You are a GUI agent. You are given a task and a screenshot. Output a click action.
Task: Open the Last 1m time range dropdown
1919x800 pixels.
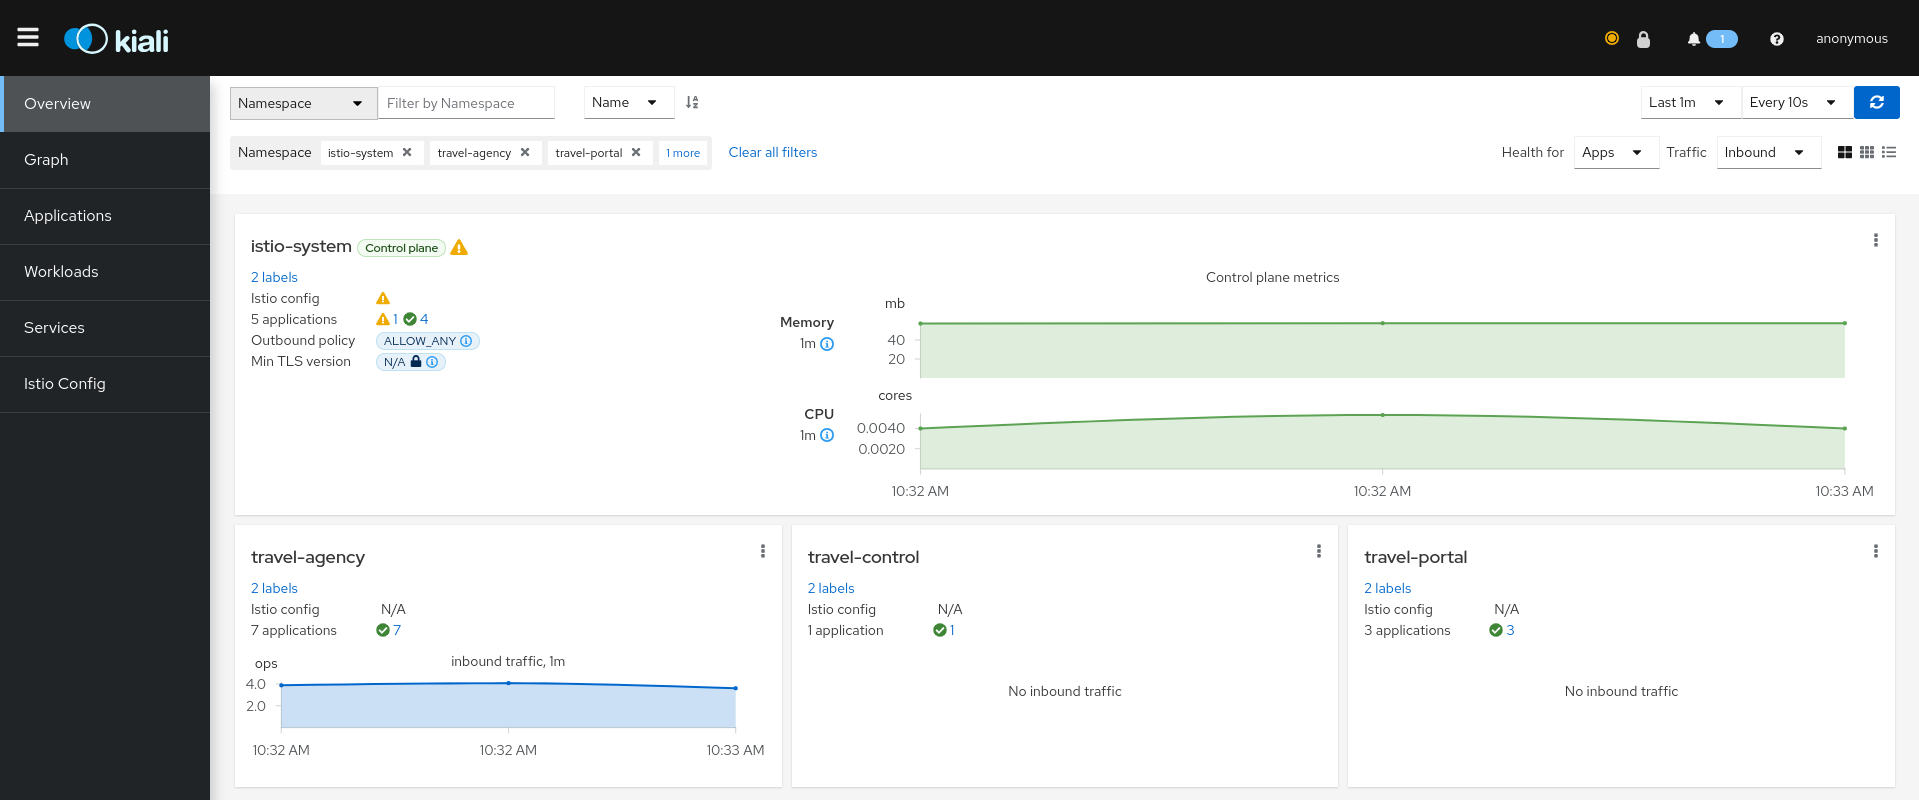pyautogui.click(x=1690, y=102)
